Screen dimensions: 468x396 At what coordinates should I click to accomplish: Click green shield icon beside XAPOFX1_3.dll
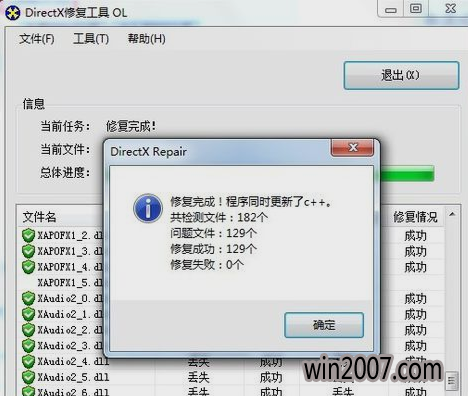tap(28, 251)
